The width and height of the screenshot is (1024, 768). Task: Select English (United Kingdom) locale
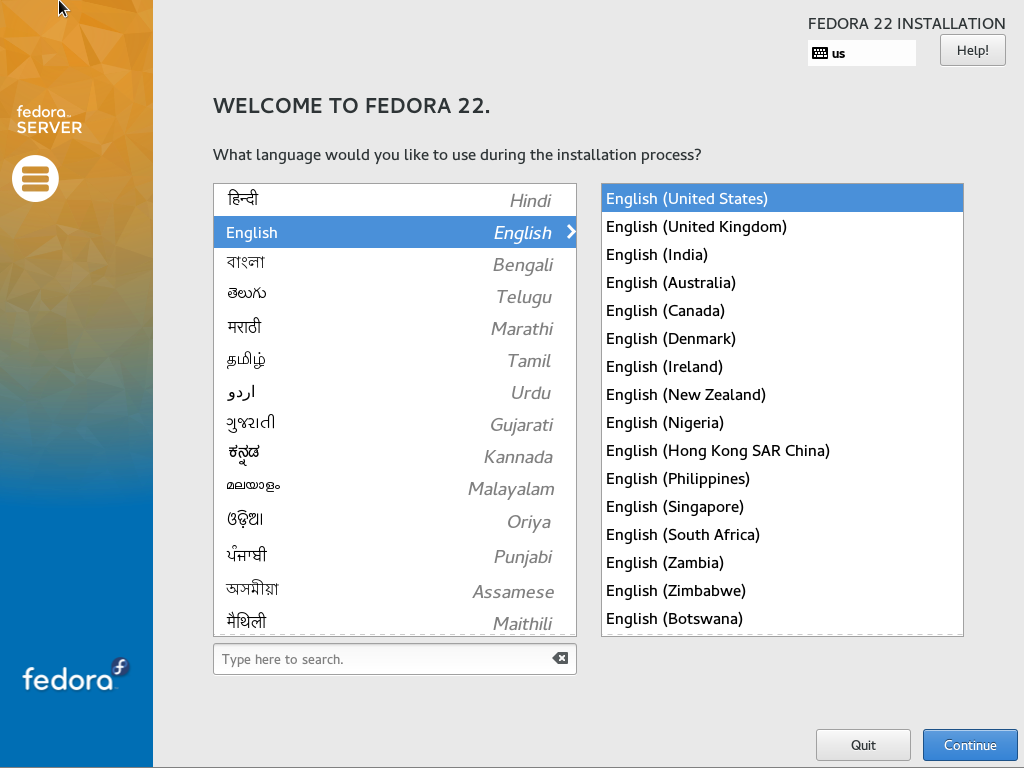[782, 227]
